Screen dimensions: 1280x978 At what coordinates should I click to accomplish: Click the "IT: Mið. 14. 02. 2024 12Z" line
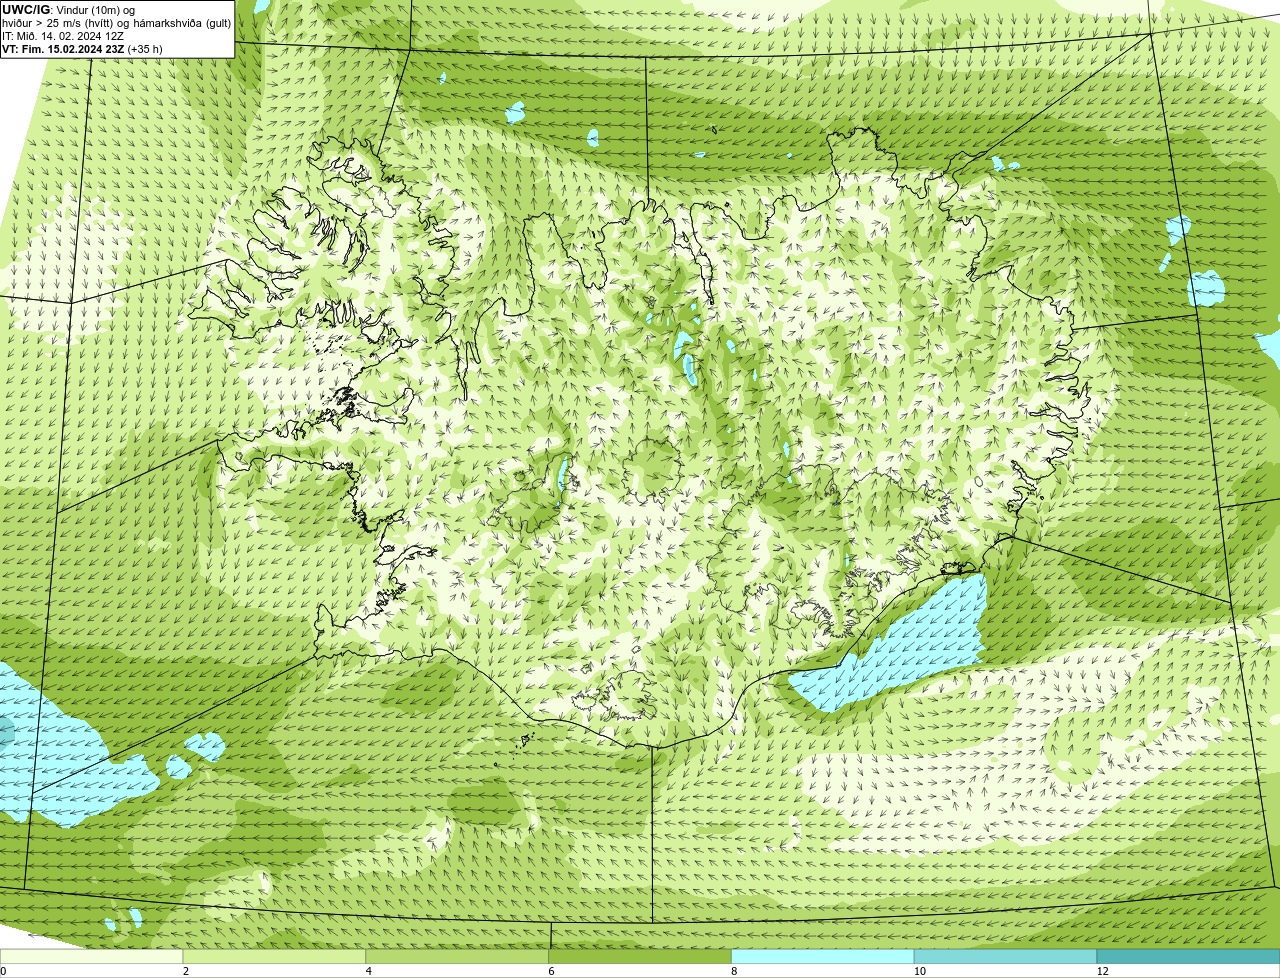point(63,35)
